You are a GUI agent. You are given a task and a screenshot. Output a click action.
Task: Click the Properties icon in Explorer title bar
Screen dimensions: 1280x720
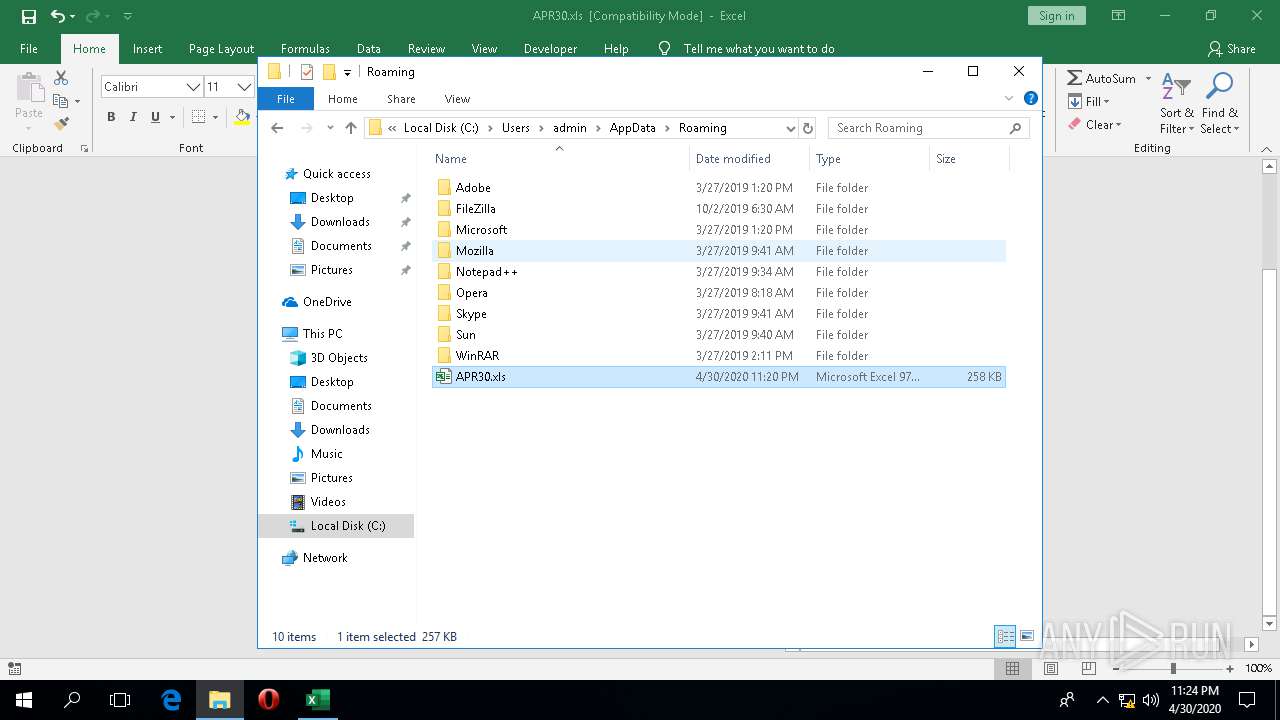pyautogui.click(x=307, y=72)
